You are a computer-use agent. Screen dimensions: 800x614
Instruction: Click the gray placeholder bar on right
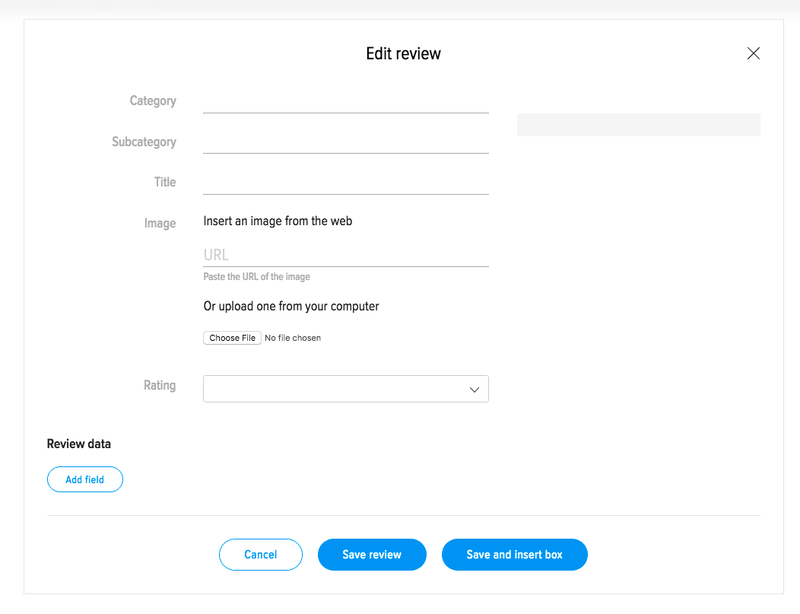click(x=638, y=125)
